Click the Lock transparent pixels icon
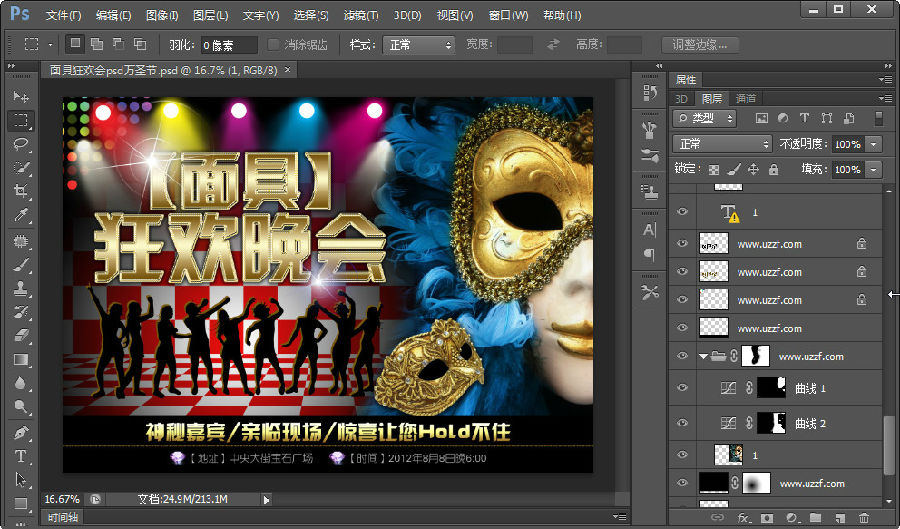 [713, 169]
